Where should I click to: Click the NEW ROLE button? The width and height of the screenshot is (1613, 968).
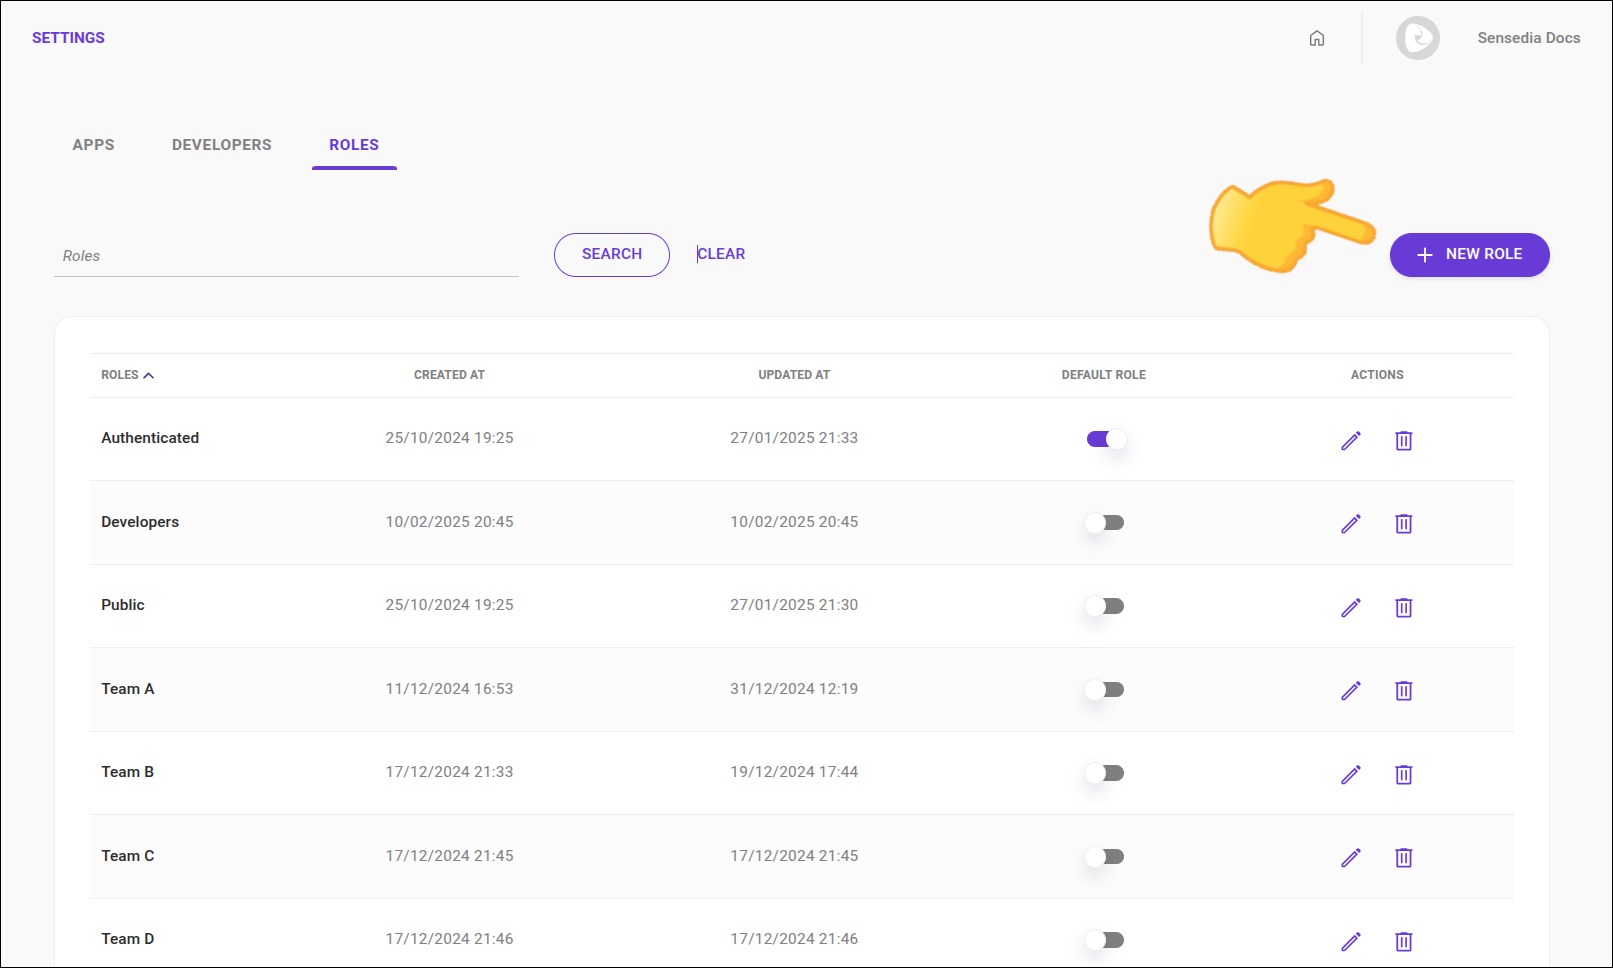pos(1469,254)
